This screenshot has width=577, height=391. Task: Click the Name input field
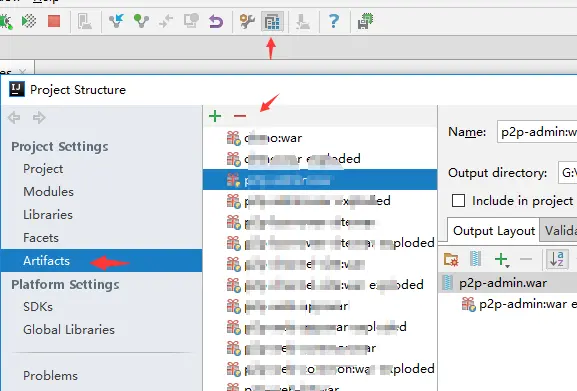click(x=537, y=132)
